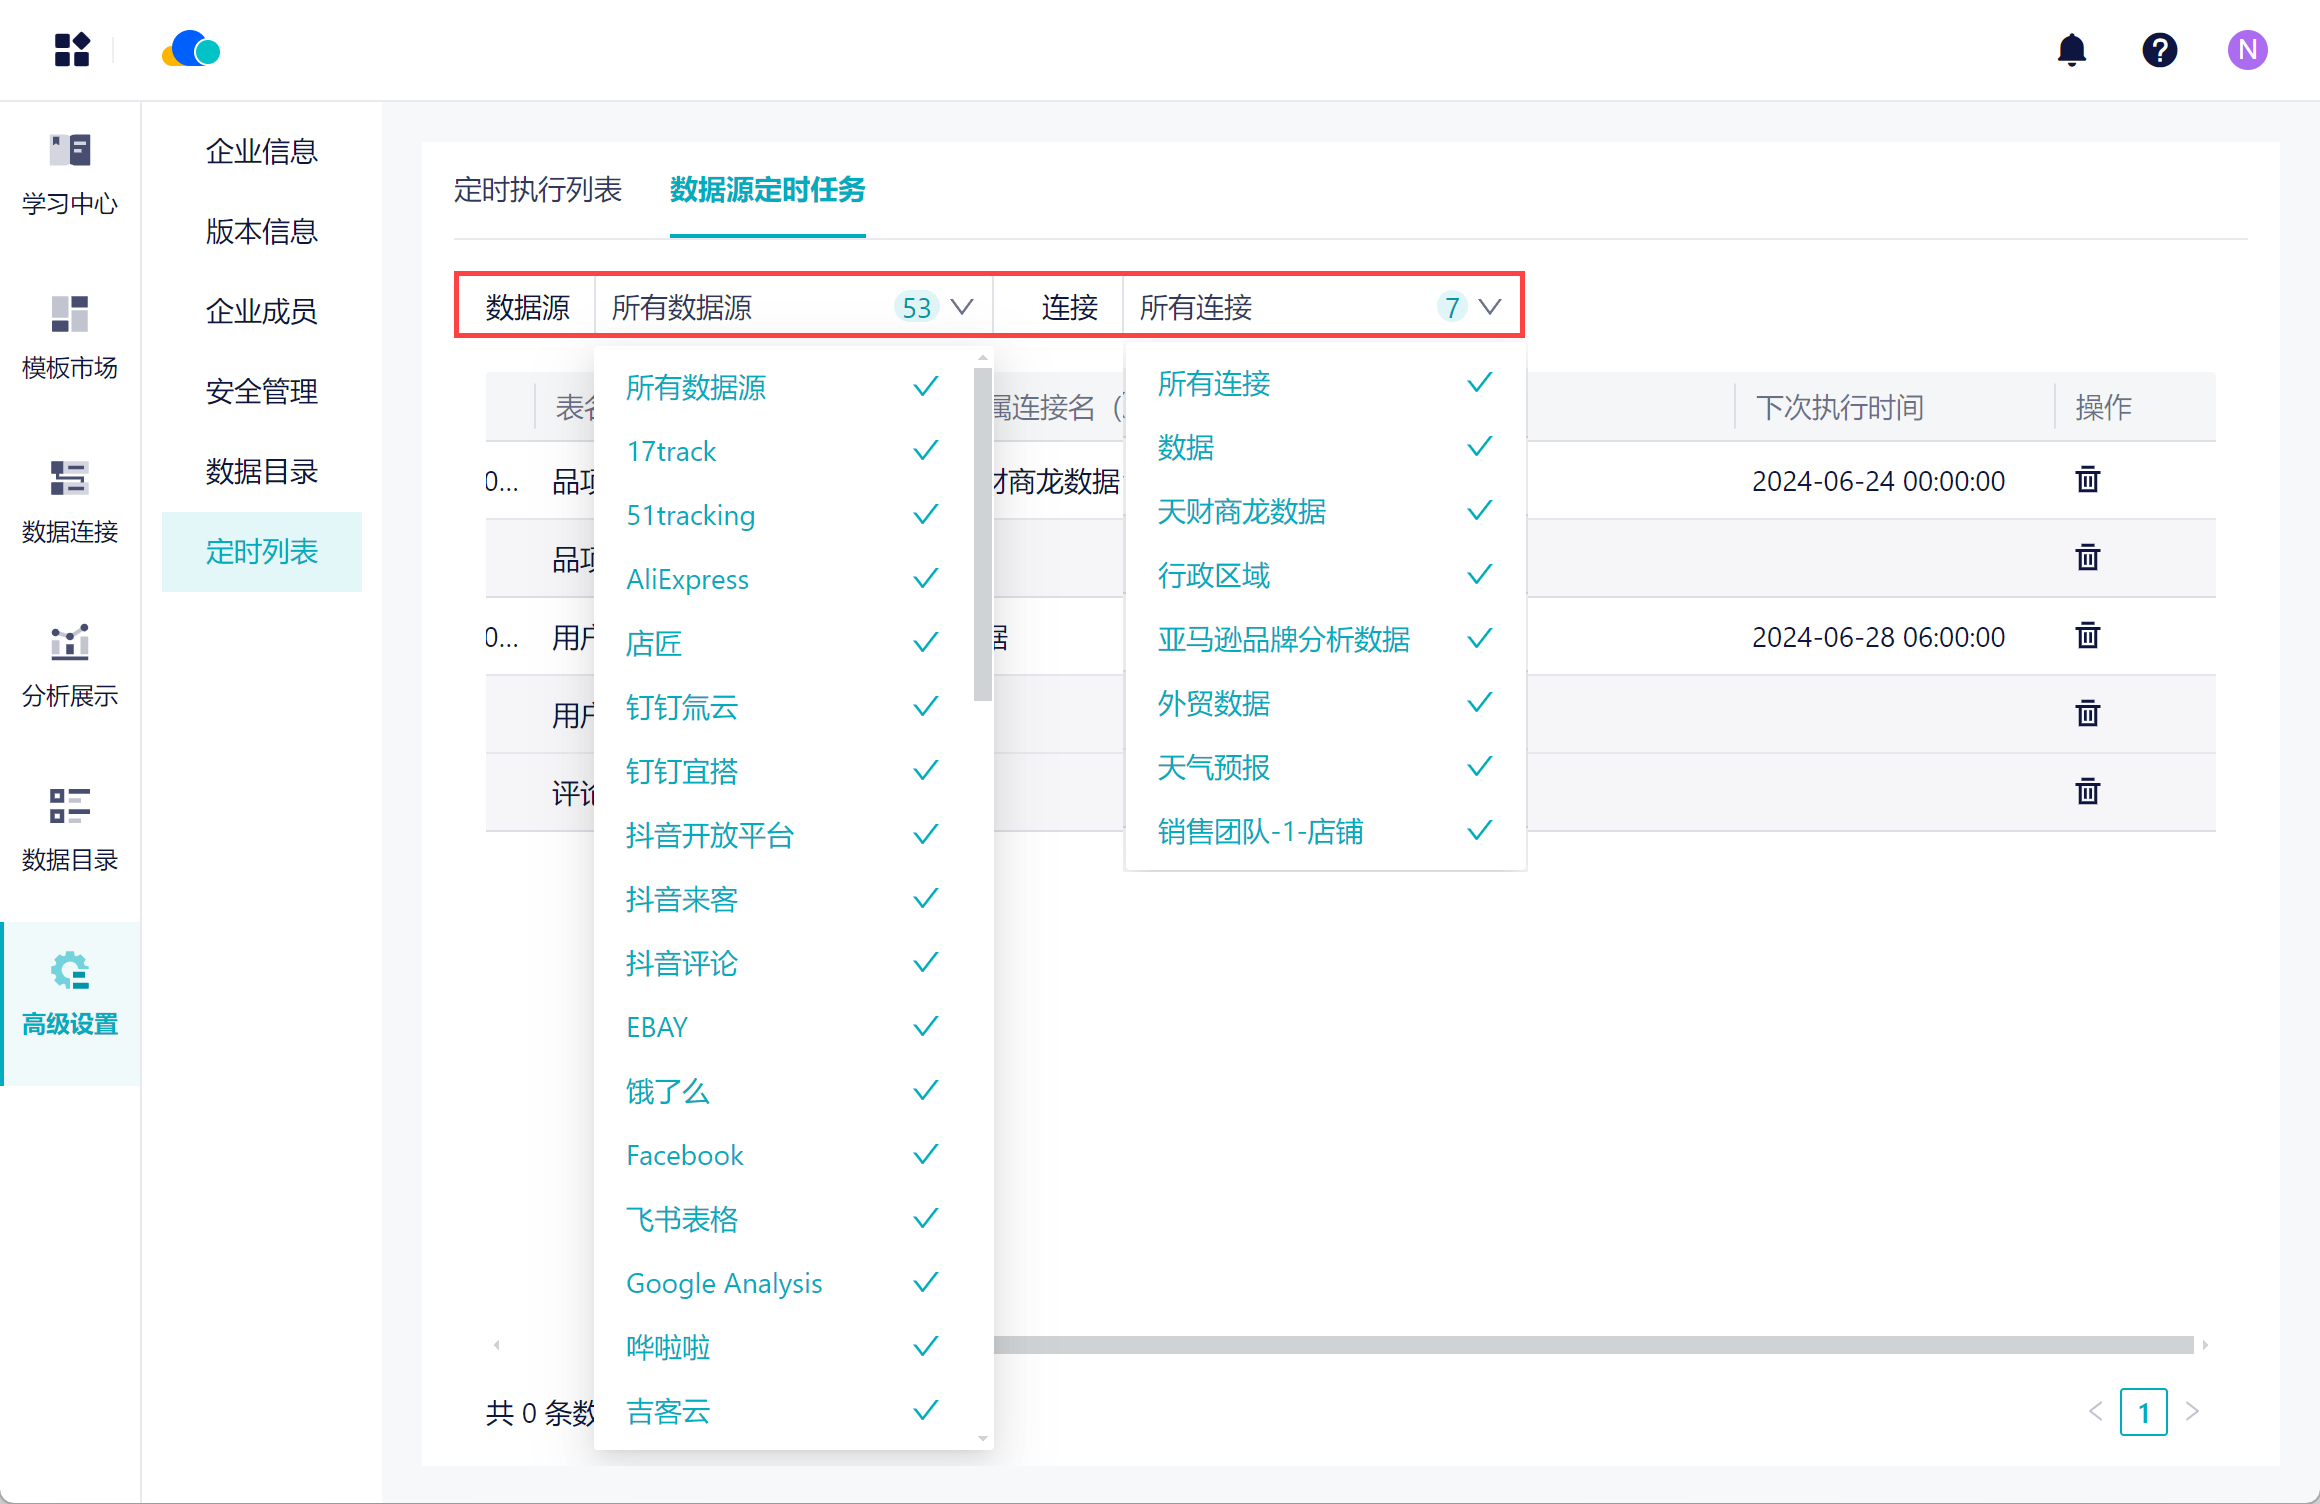Go to next page arrow
This screenshot has width=2320, height=1504.
click(2192, 1411)
